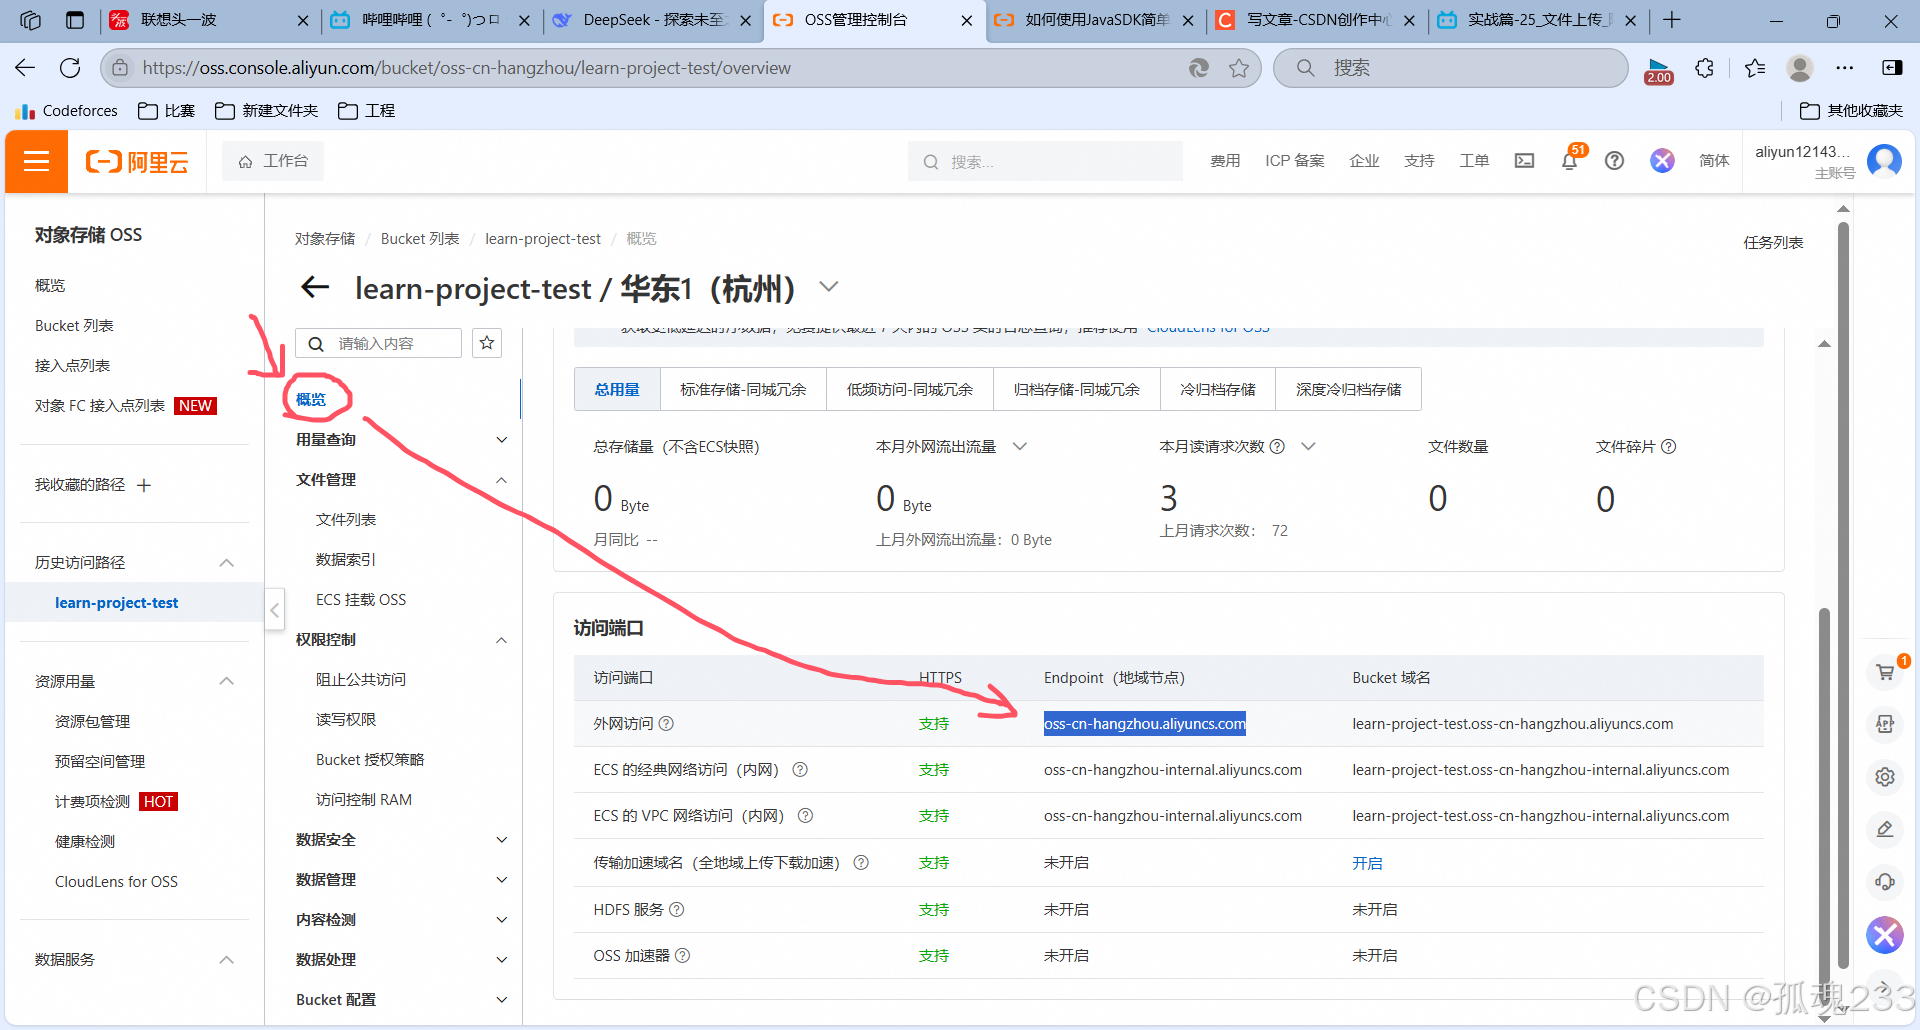Image resolution: width=1920 pixels, height=1030 pixels.
Task: Expand the Bucket 配置 menu section
Action: [502, 1000]
